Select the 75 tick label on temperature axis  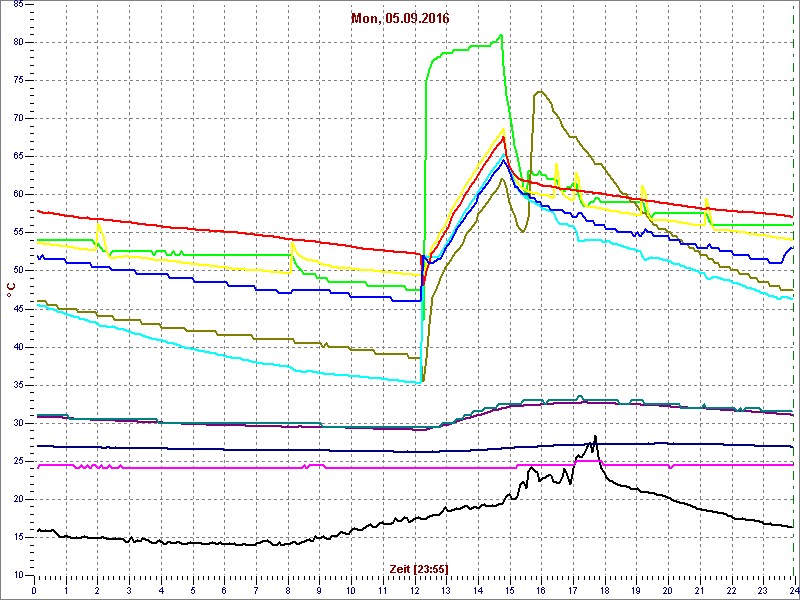tap(17, 81)
